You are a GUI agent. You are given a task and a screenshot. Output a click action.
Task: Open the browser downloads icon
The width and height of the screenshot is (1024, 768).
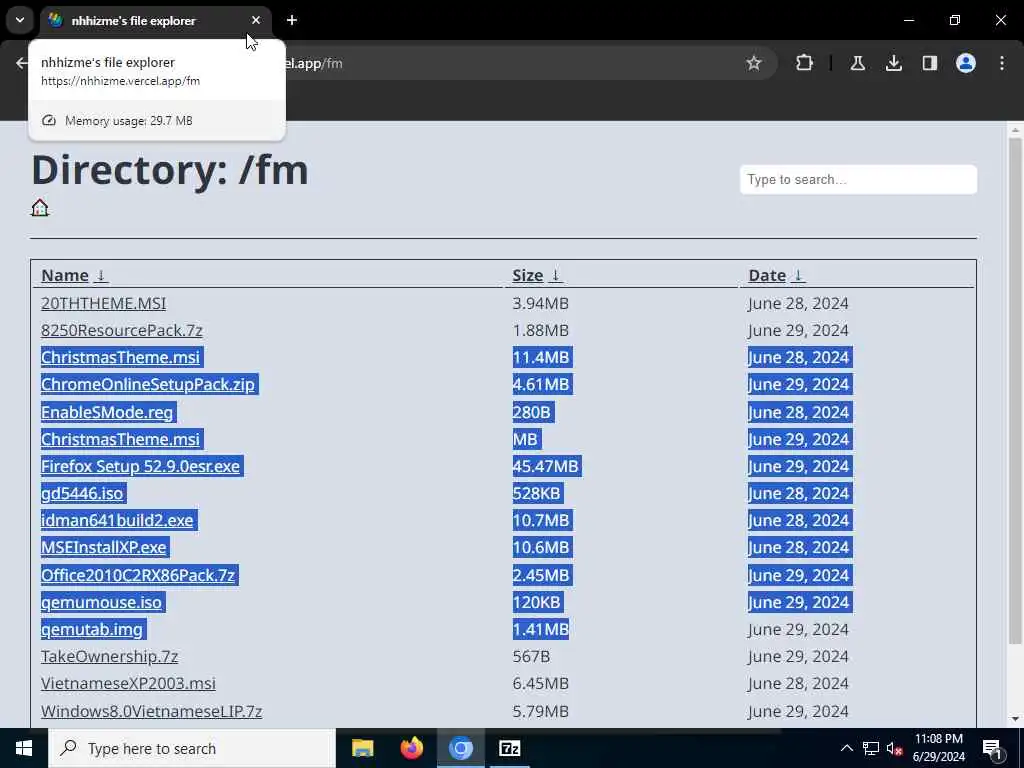pyautogui.click(x=893, y=63)
